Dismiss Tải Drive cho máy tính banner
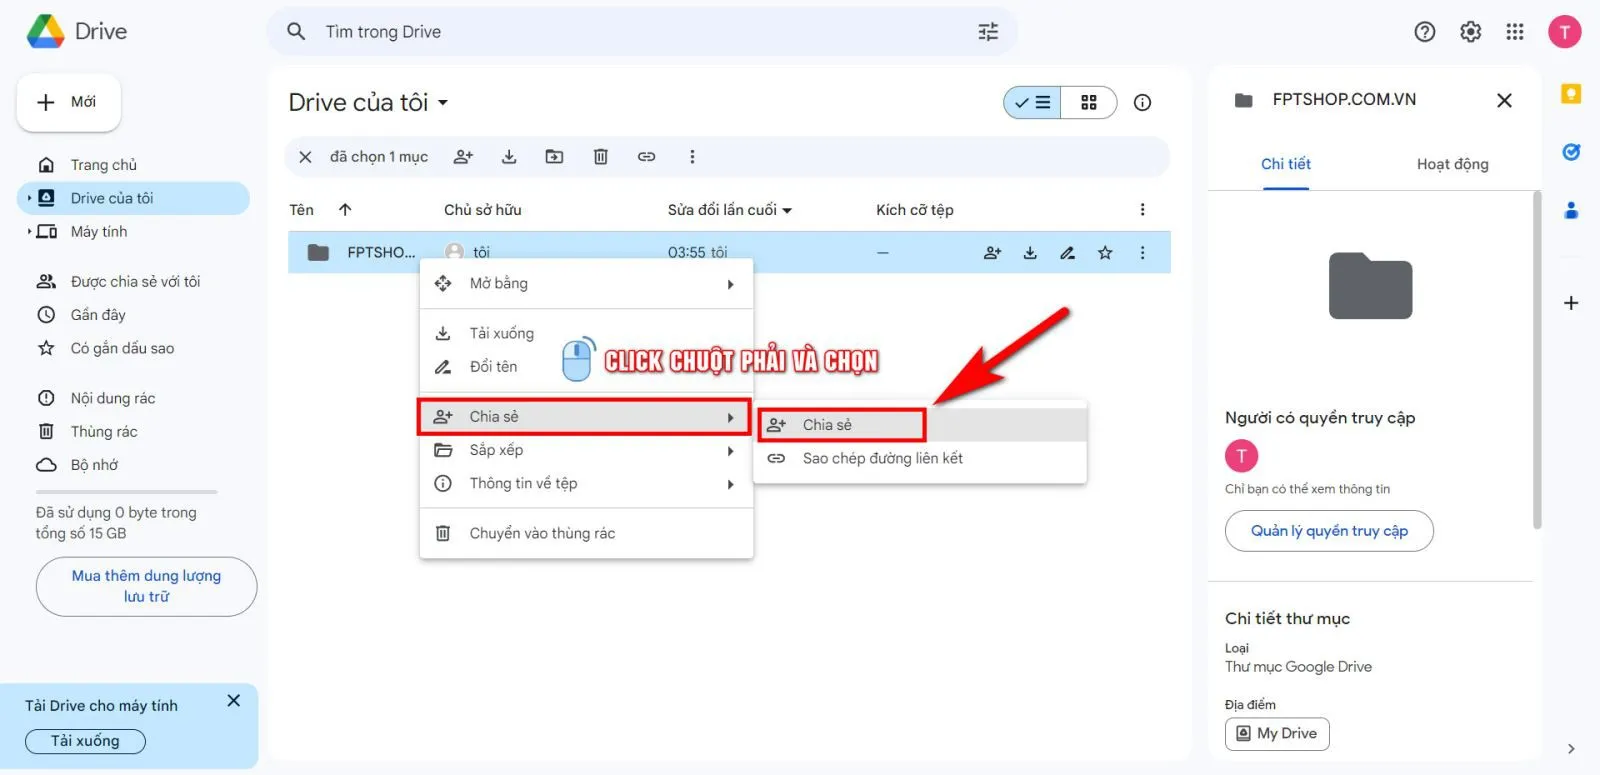1600x775 pixels. [233, 701]
